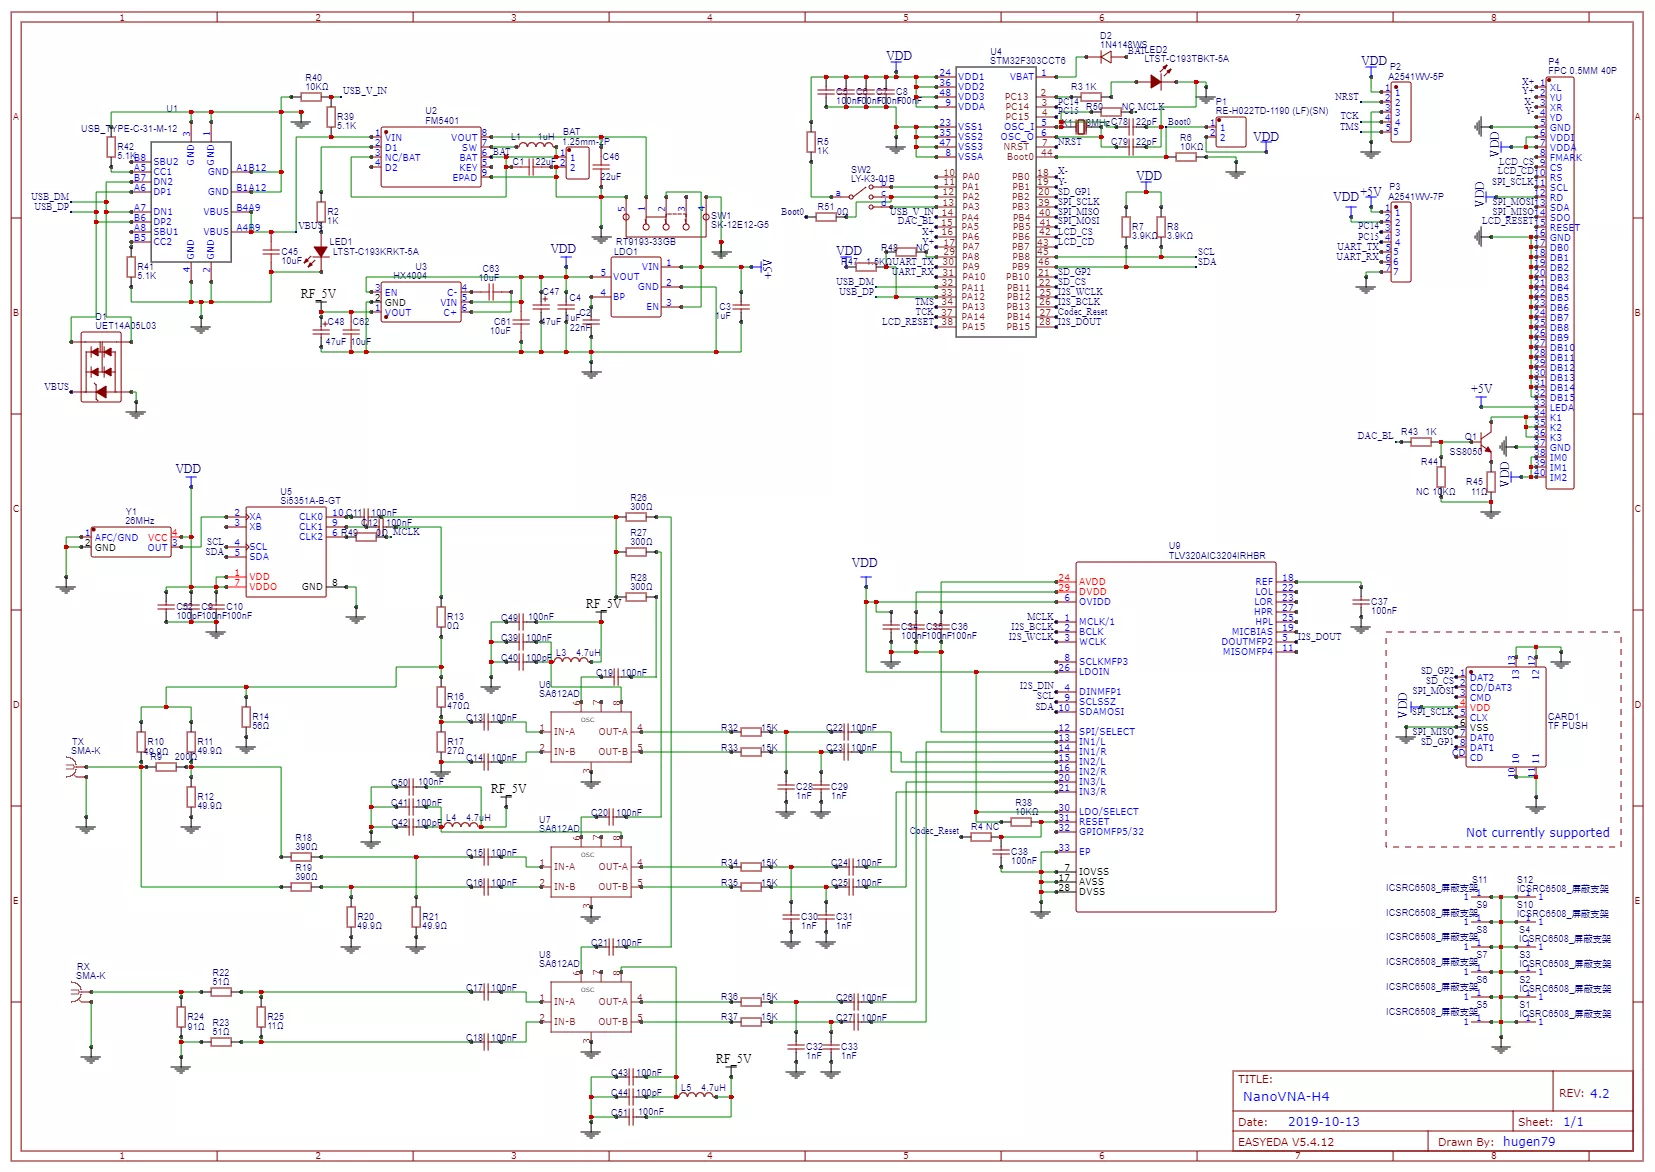Select the R17 27Ω resistor label
The width and height of the screenshot is (1655, 1172).
(x=455, y=746)
